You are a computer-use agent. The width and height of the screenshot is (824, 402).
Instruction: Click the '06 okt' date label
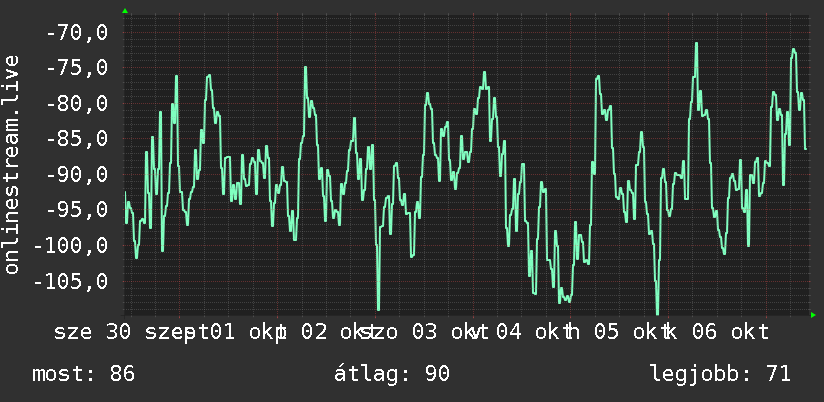(730, 332)
